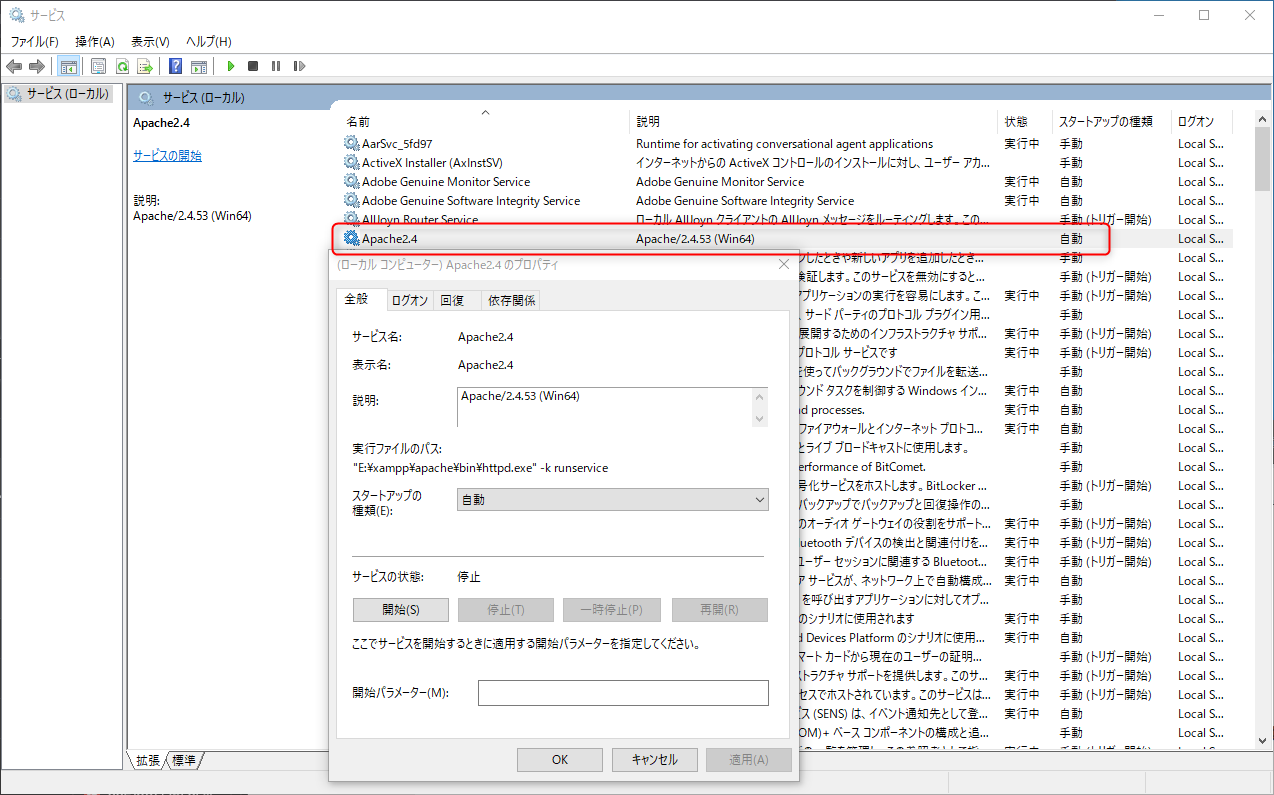1274x795 pixels.
Task: Sort by the スタートアップの種類 column header
Action: coord(1112,121)
